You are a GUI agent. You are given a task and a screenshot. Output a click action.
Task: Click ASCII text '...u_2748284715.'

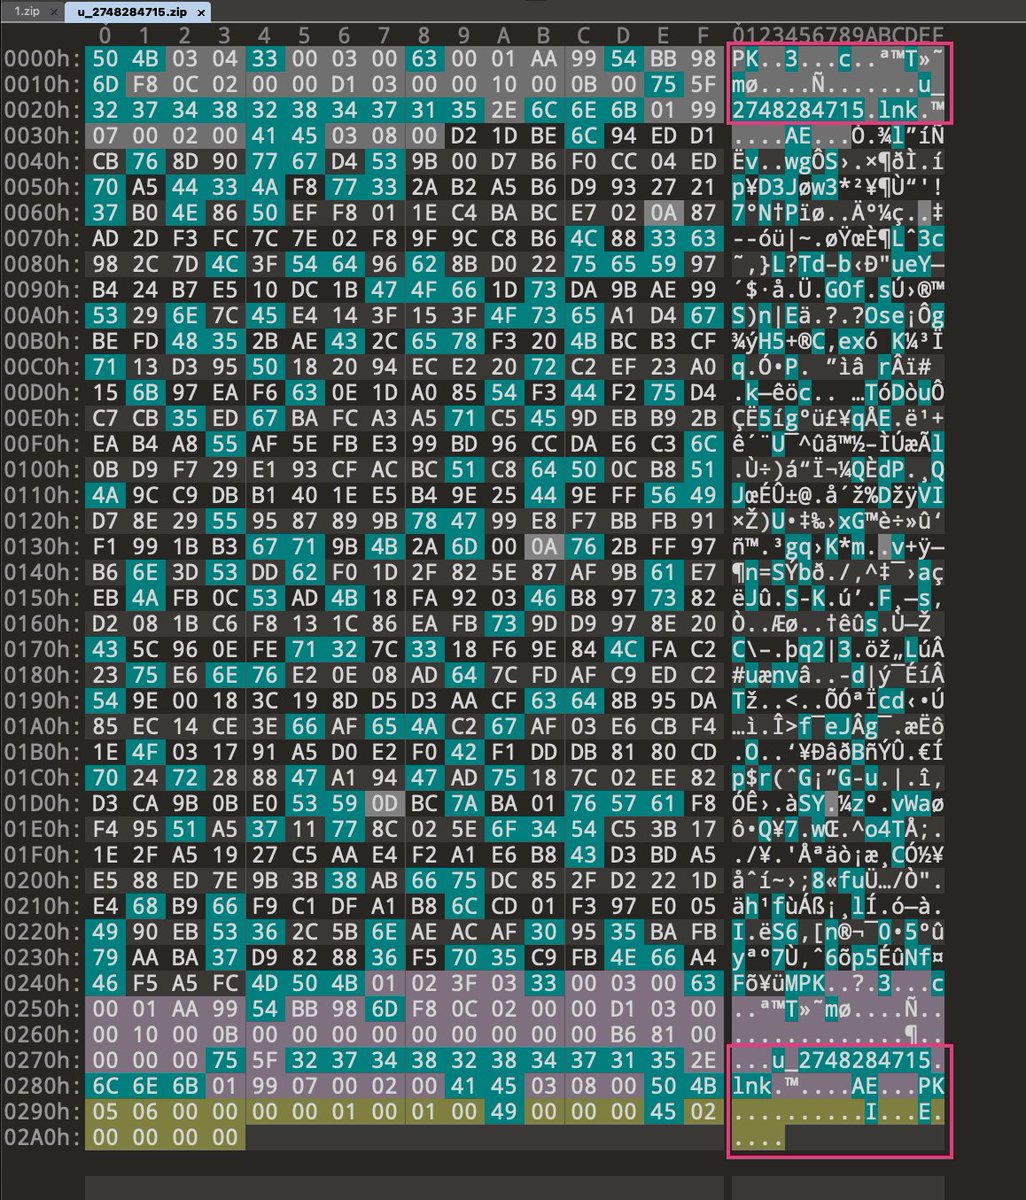(838, 1060)
